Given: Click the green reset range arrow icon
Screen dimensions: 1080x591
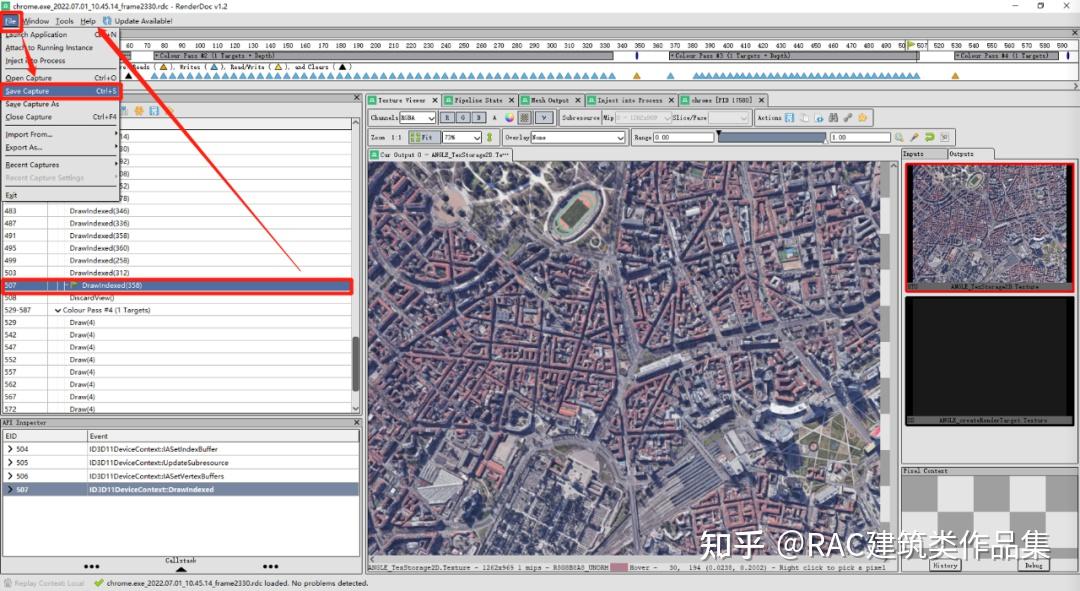Looking at the screenshot, I should (x=929, y=137).
